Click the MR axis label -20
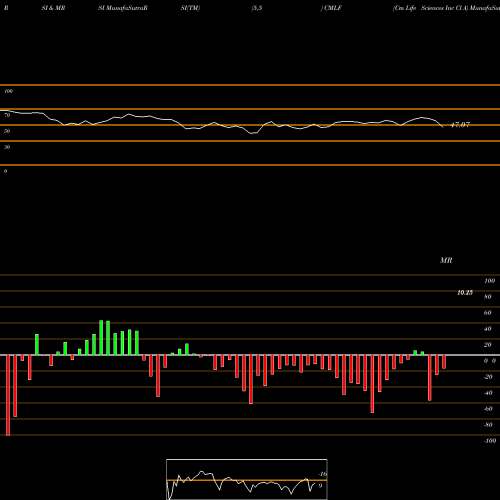 (488, 377)
